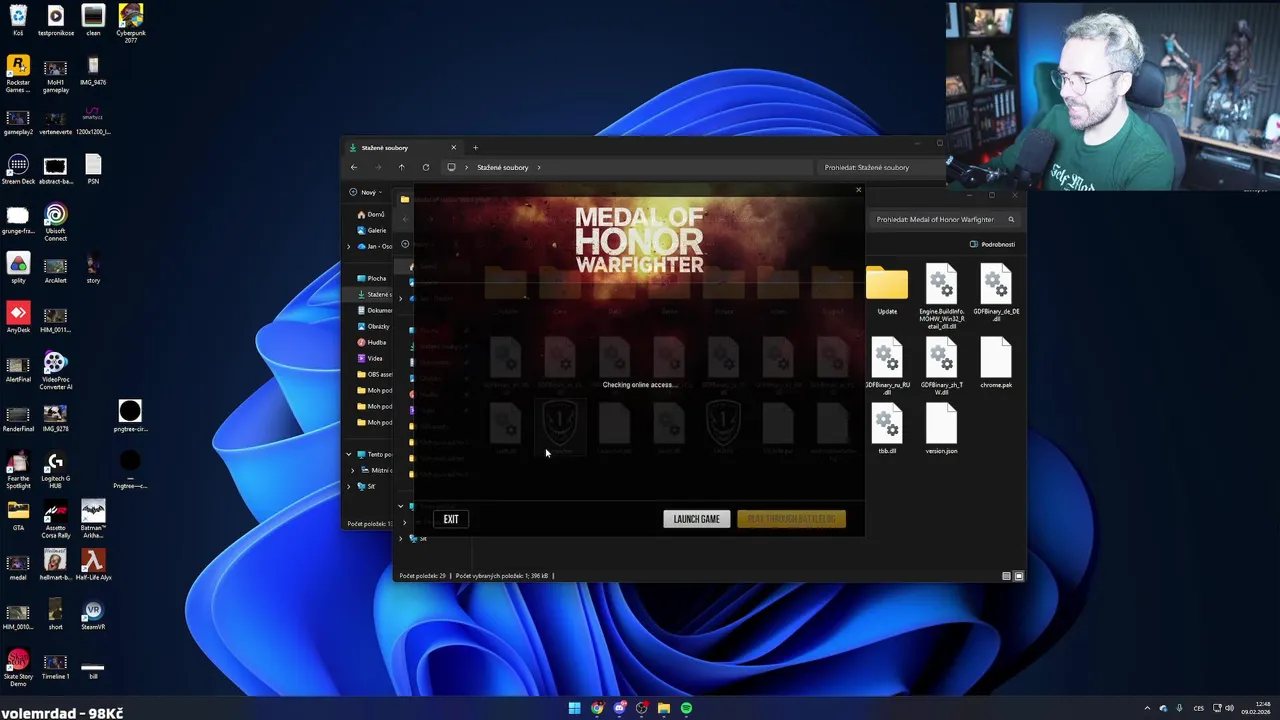Viewport: 1280px width, 720px height.
Task: Open VideoProc Converter AI desktop icon
Action: point(55,370)
